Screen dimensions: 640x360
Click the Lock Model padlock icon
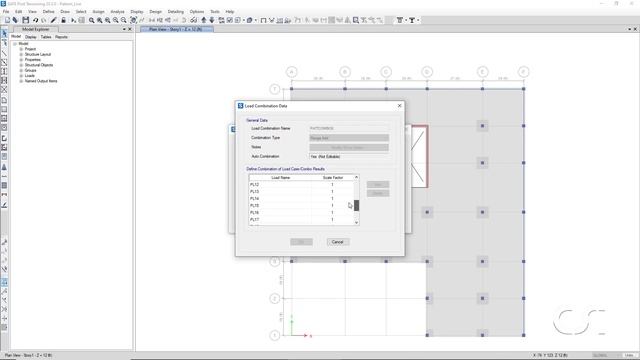pyautogui.click(x=63, y=20)
